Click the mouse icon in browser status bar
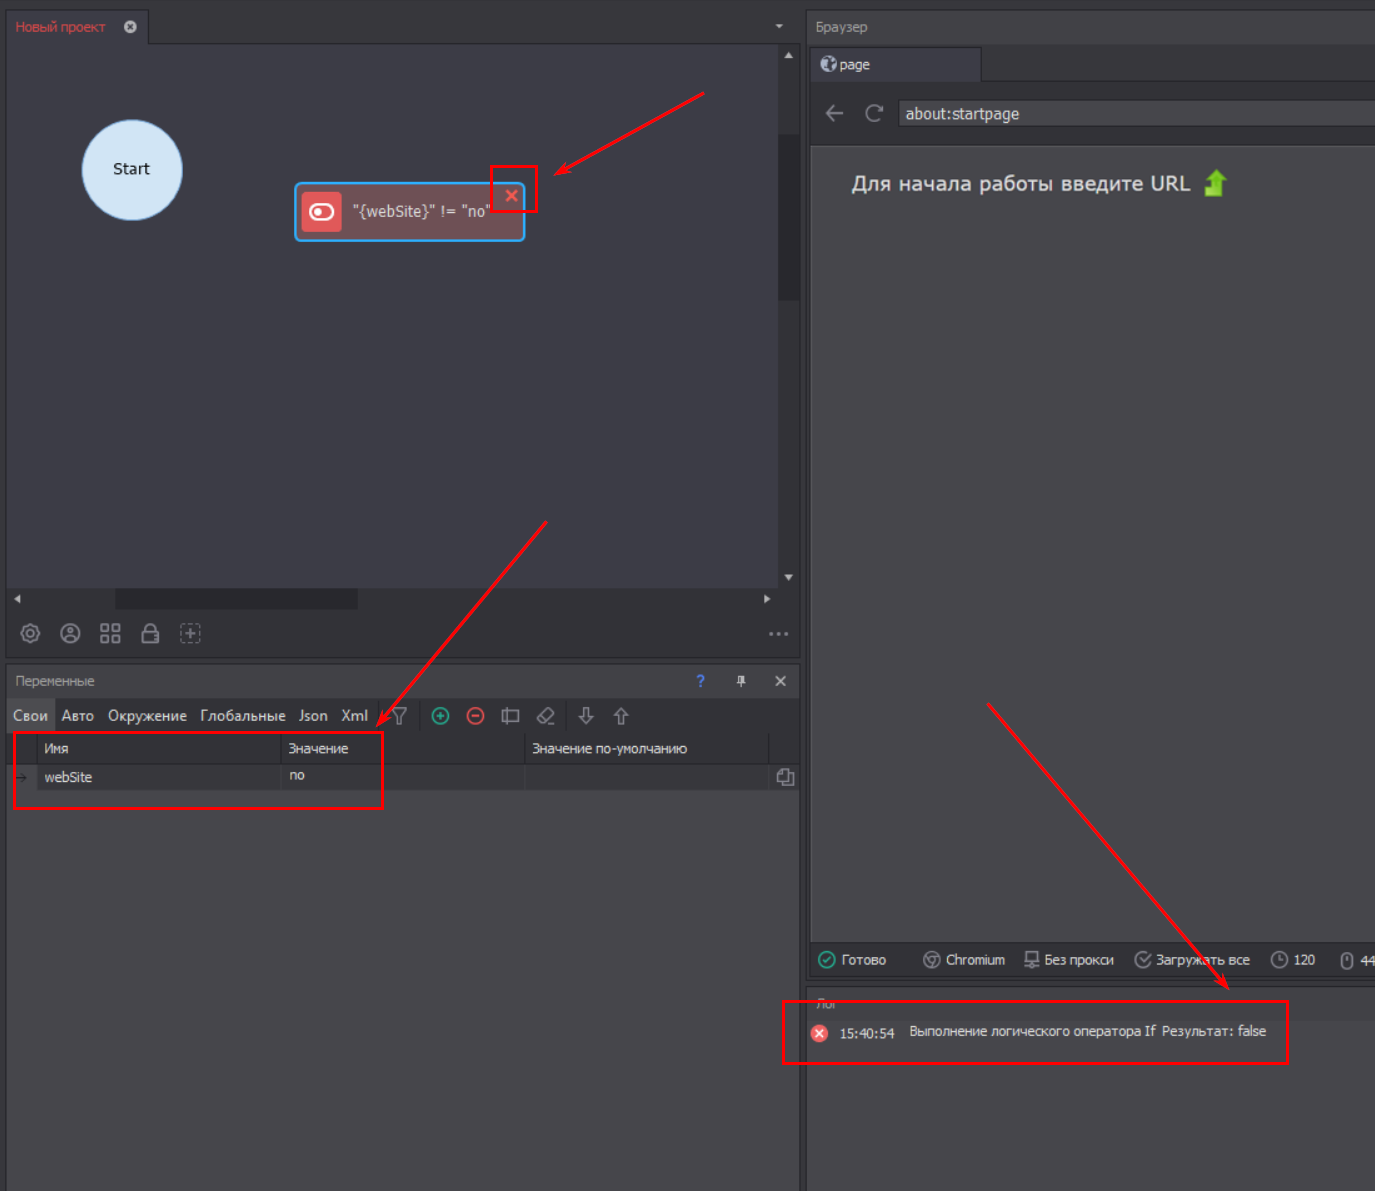 [1347, 960]
